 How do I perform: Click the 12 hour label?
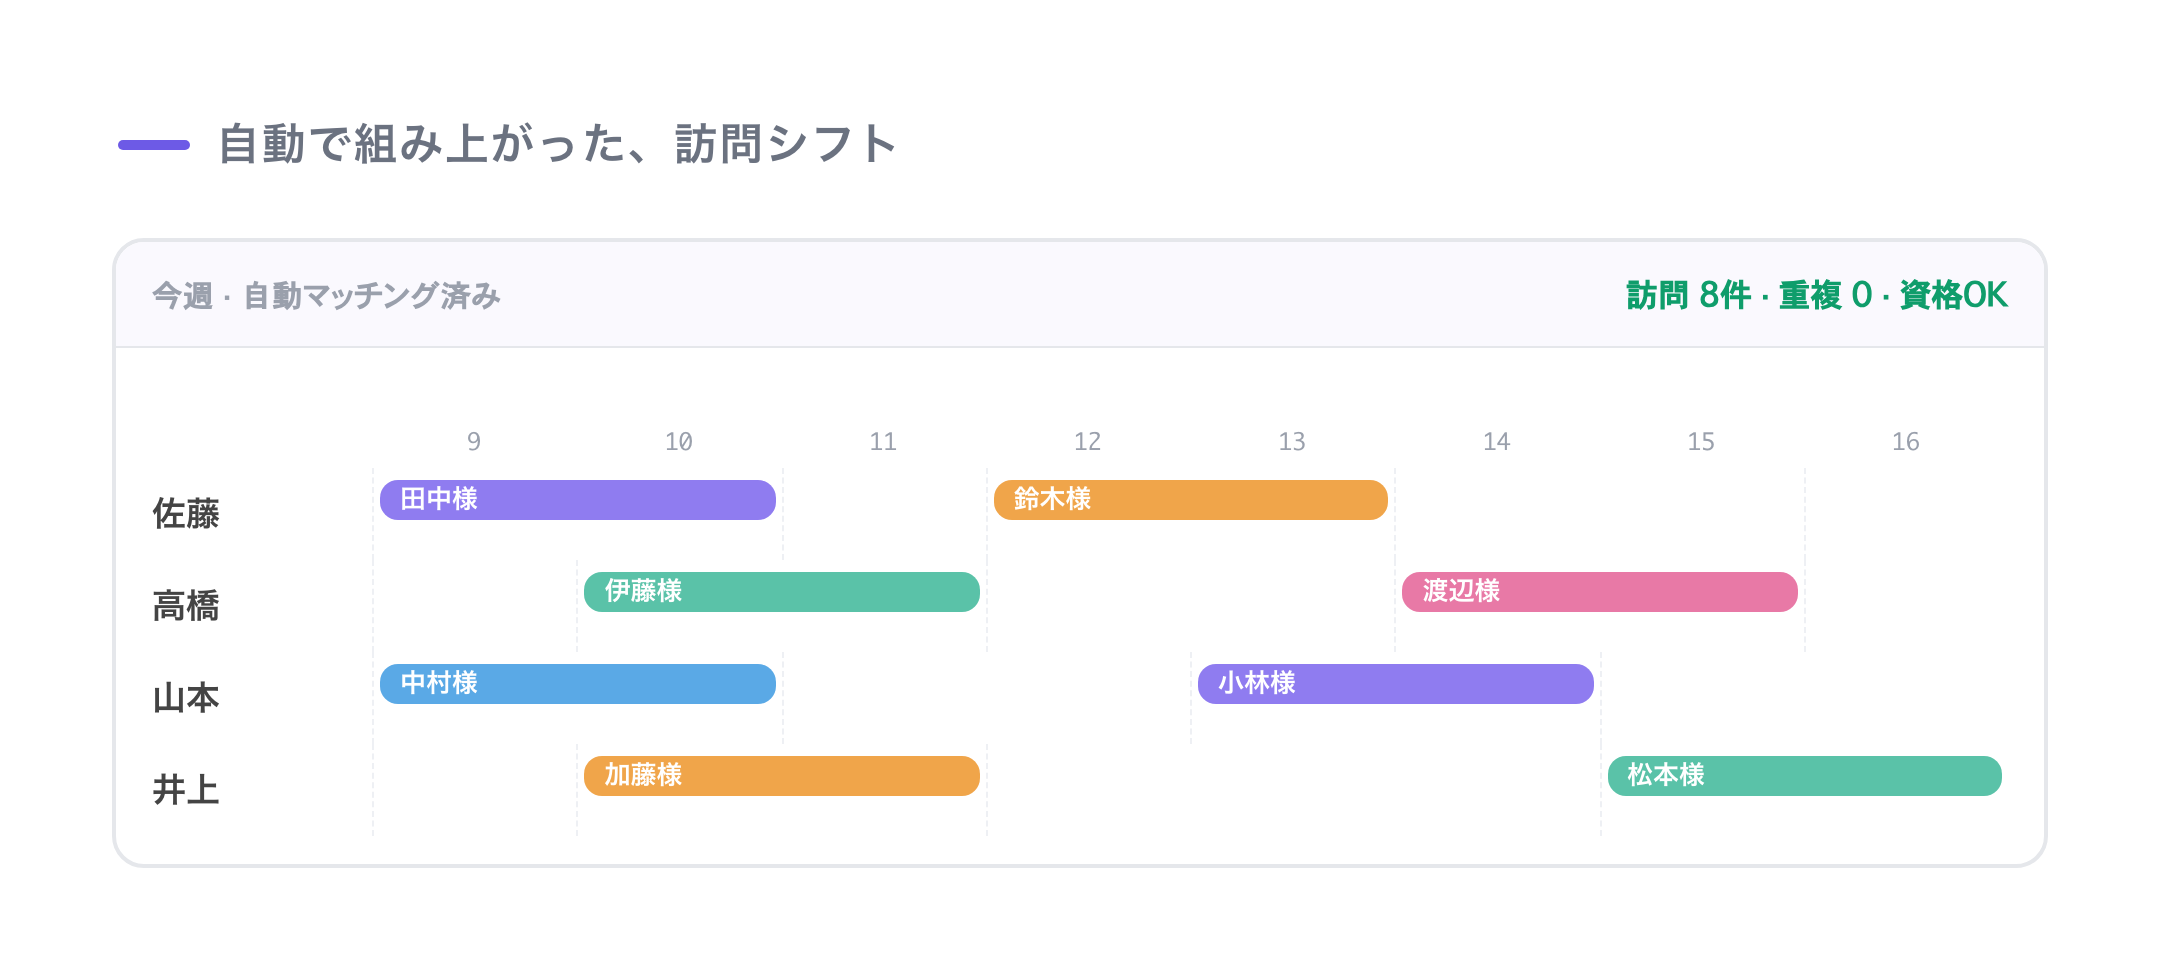[x=1088, y=442]
